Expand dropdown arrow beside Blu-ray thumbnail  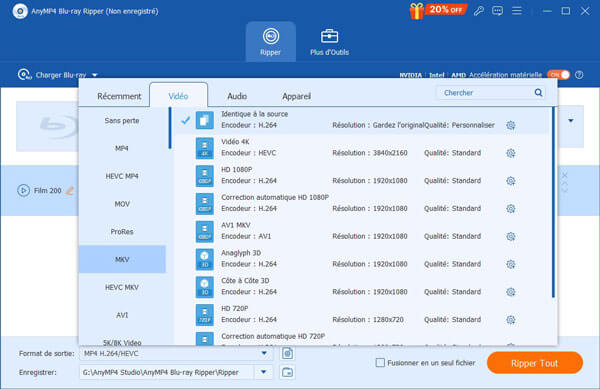pyautogui.click(x=571, y=121)
